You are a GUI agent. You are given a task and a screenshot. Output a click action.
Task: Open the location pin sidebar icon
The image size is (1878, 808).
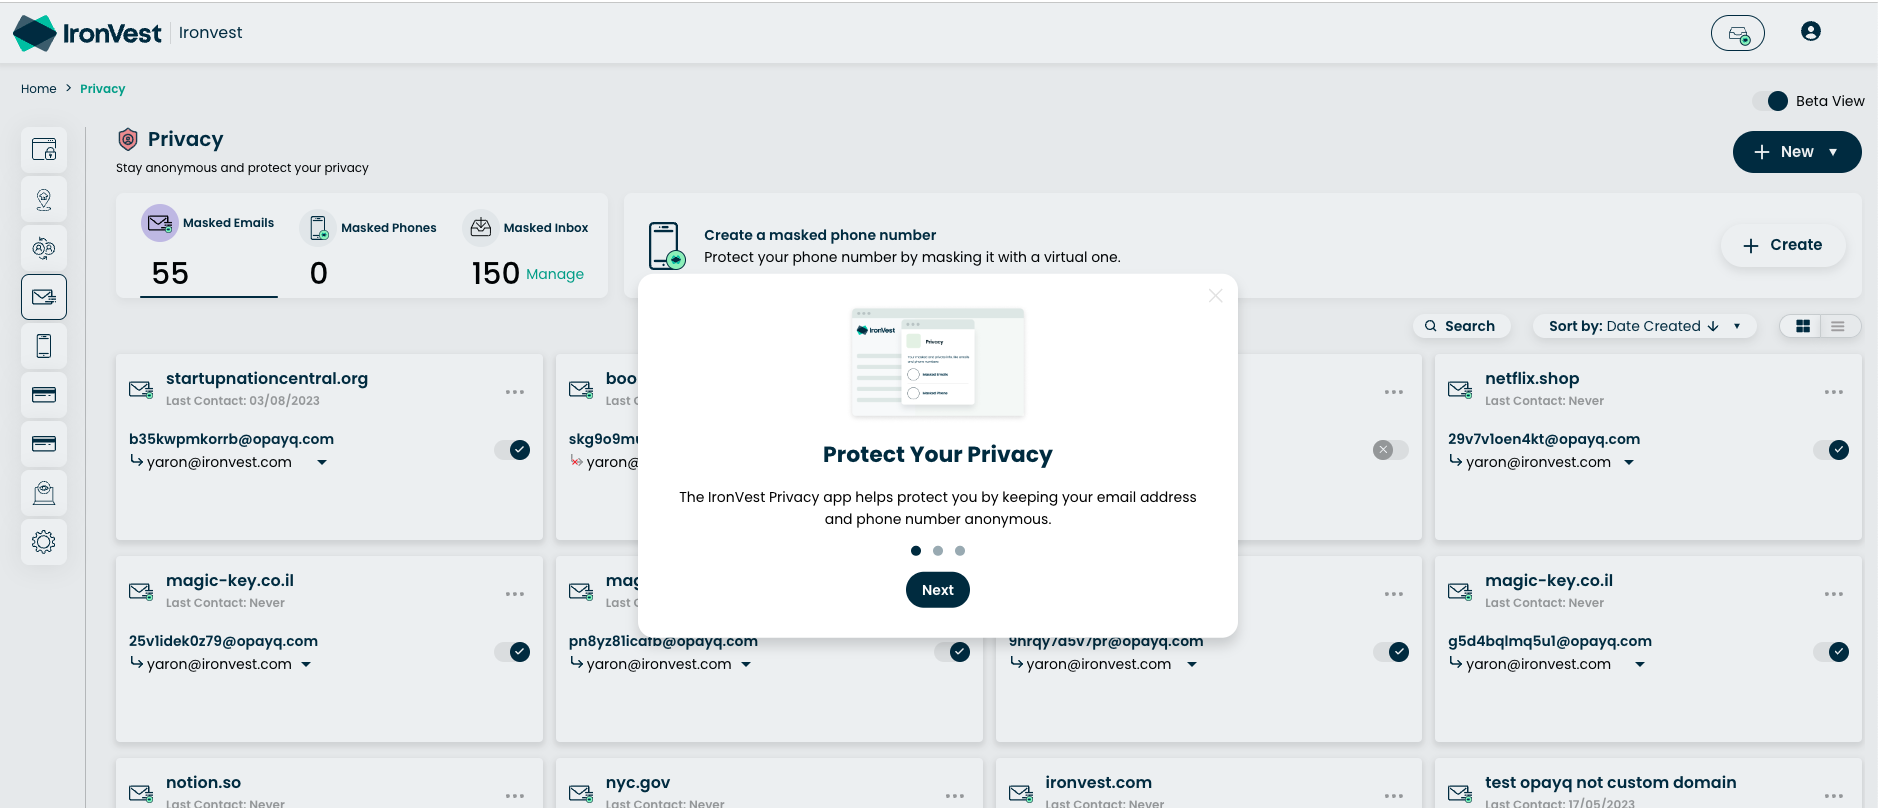point(44,199)
